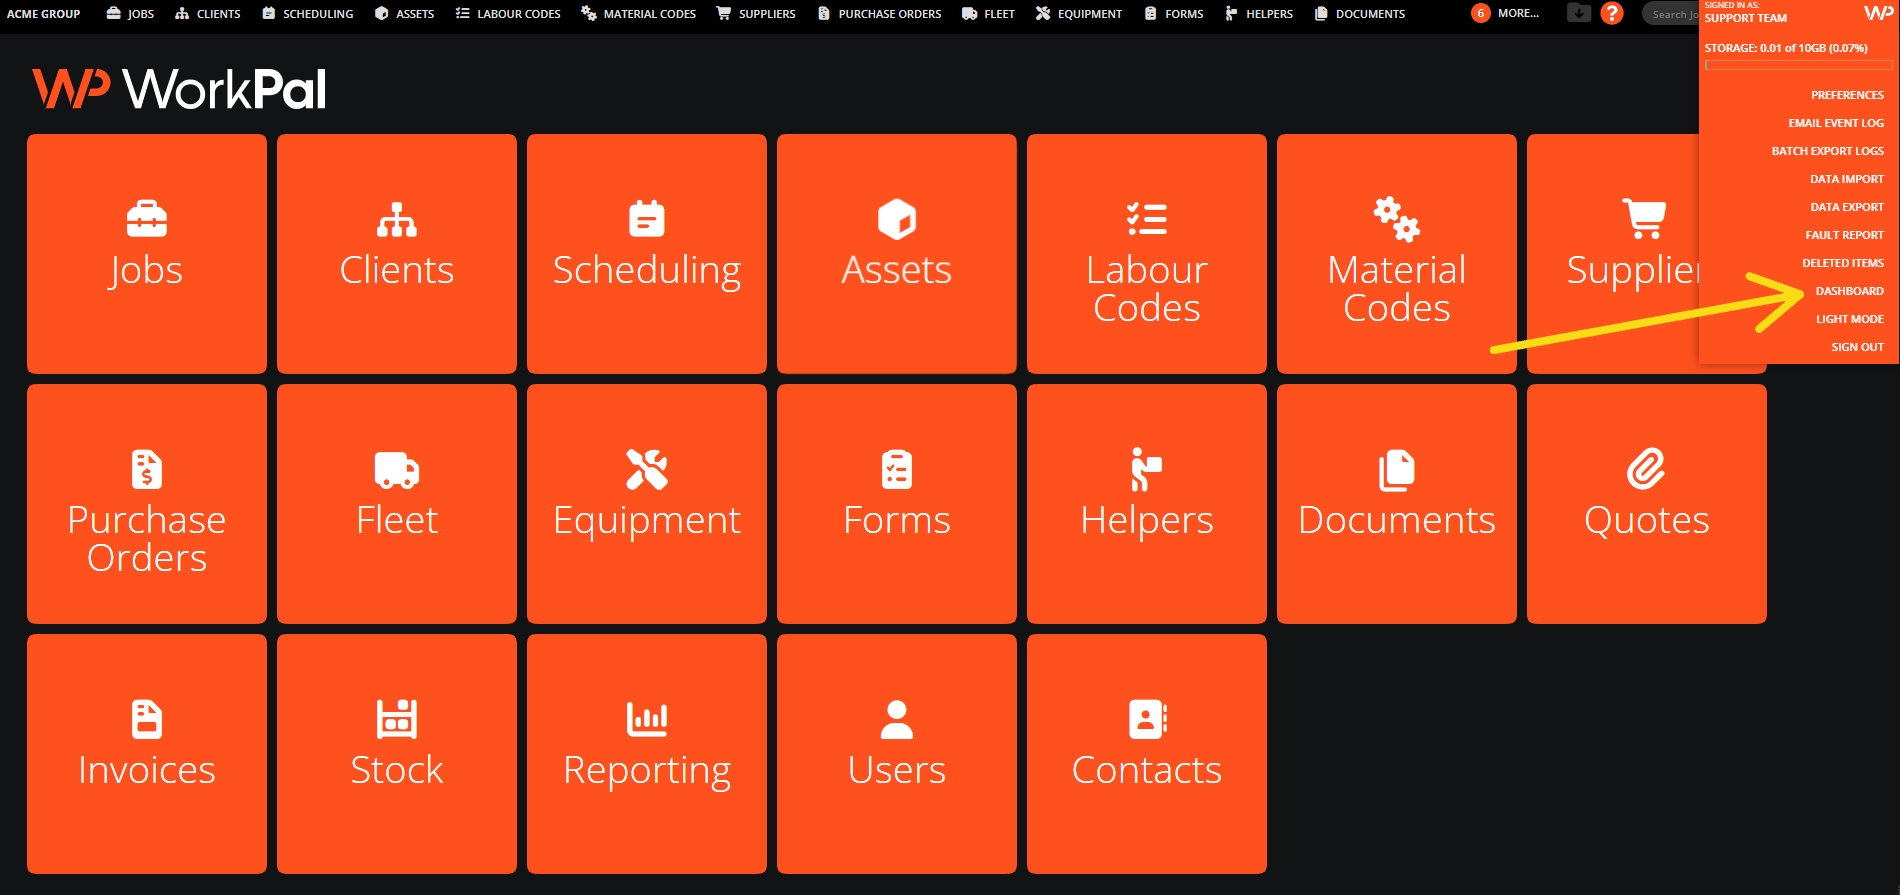Screen dimensions: 1900x895
Task: Open the Helpers tile
Action: [1147, 504]
